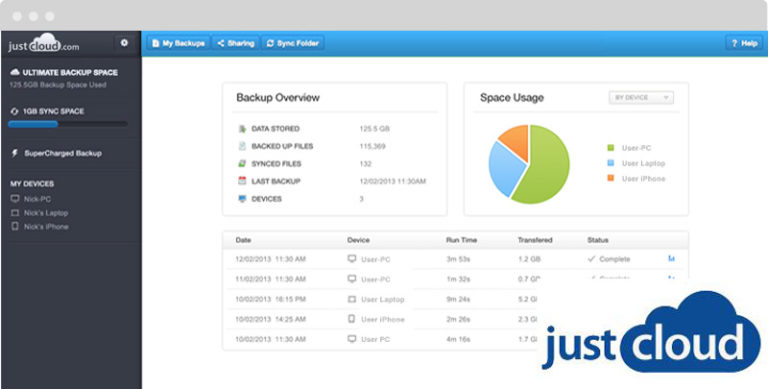Click the 132 synced files value
768x389 pixels.
[365, 164]
